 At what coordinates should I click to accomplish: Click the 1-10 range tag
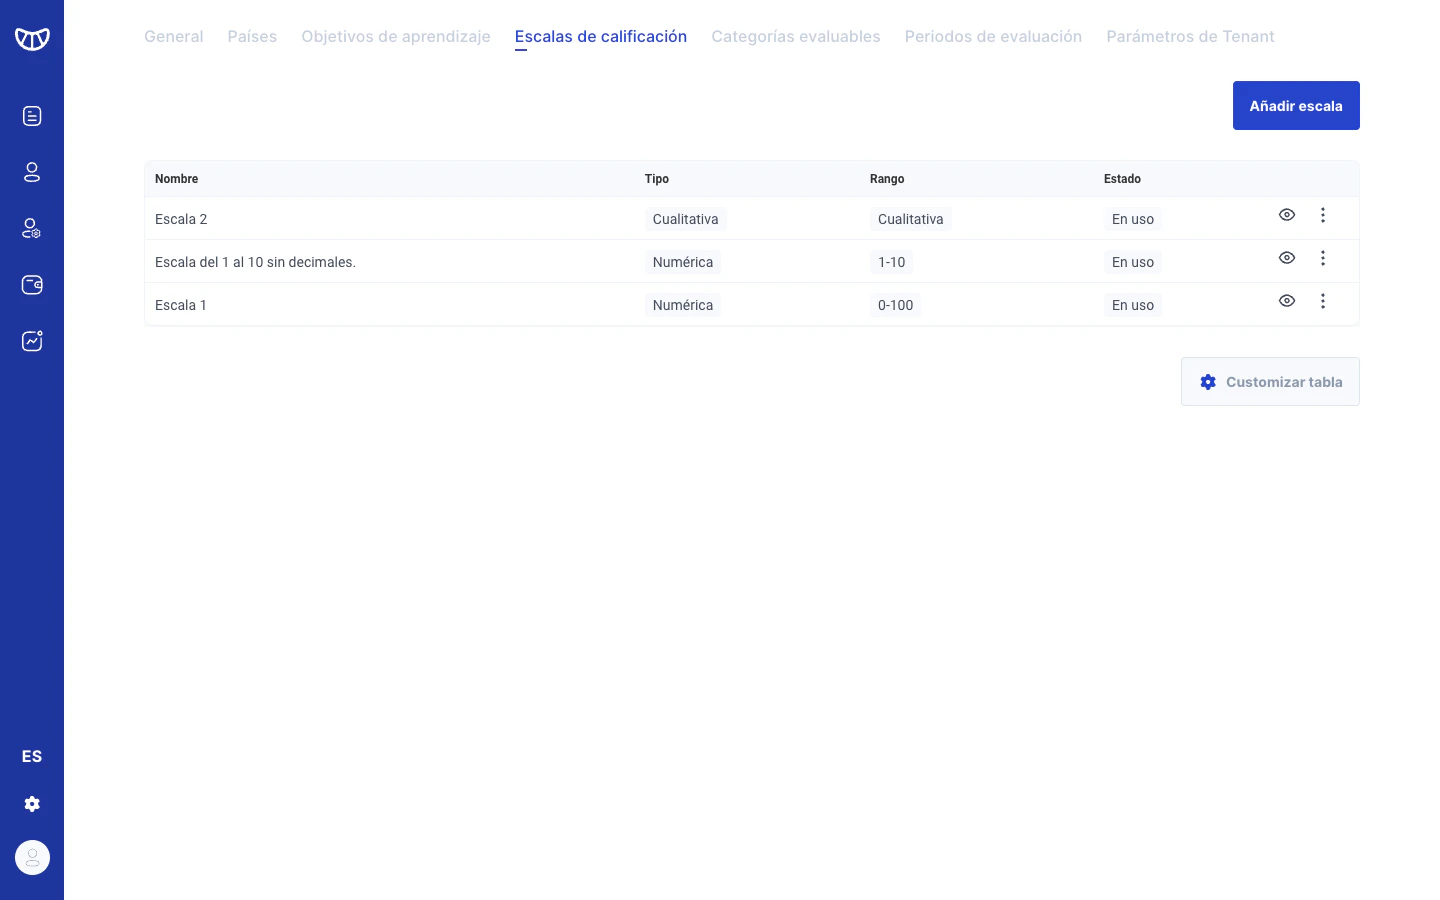coord(892,262)
